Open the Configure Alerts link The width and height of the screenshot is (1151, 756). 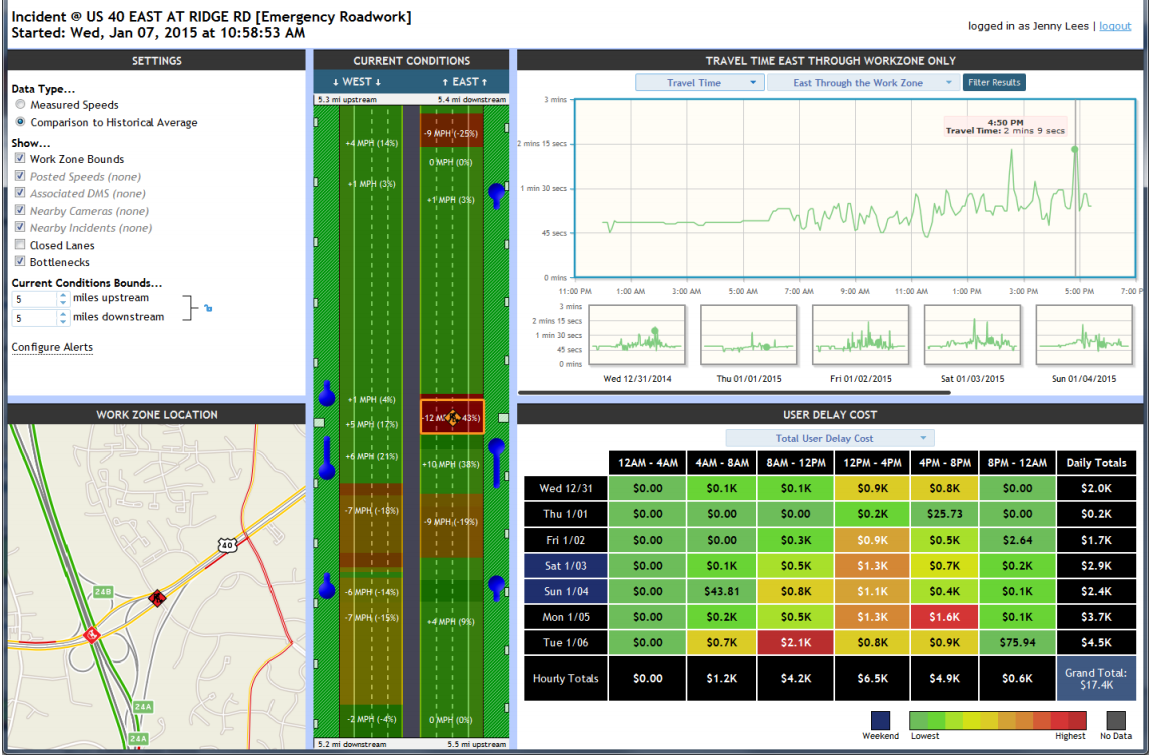[x=52, y=347]
